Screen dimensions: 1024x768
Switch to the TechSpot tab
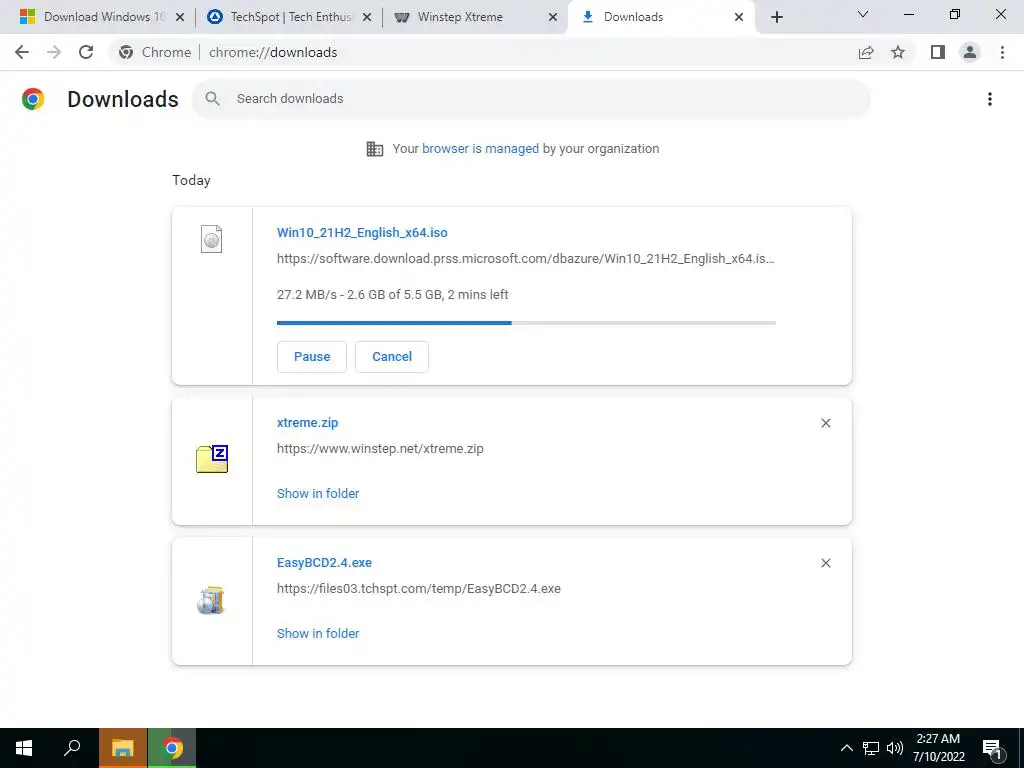[289, 17]
